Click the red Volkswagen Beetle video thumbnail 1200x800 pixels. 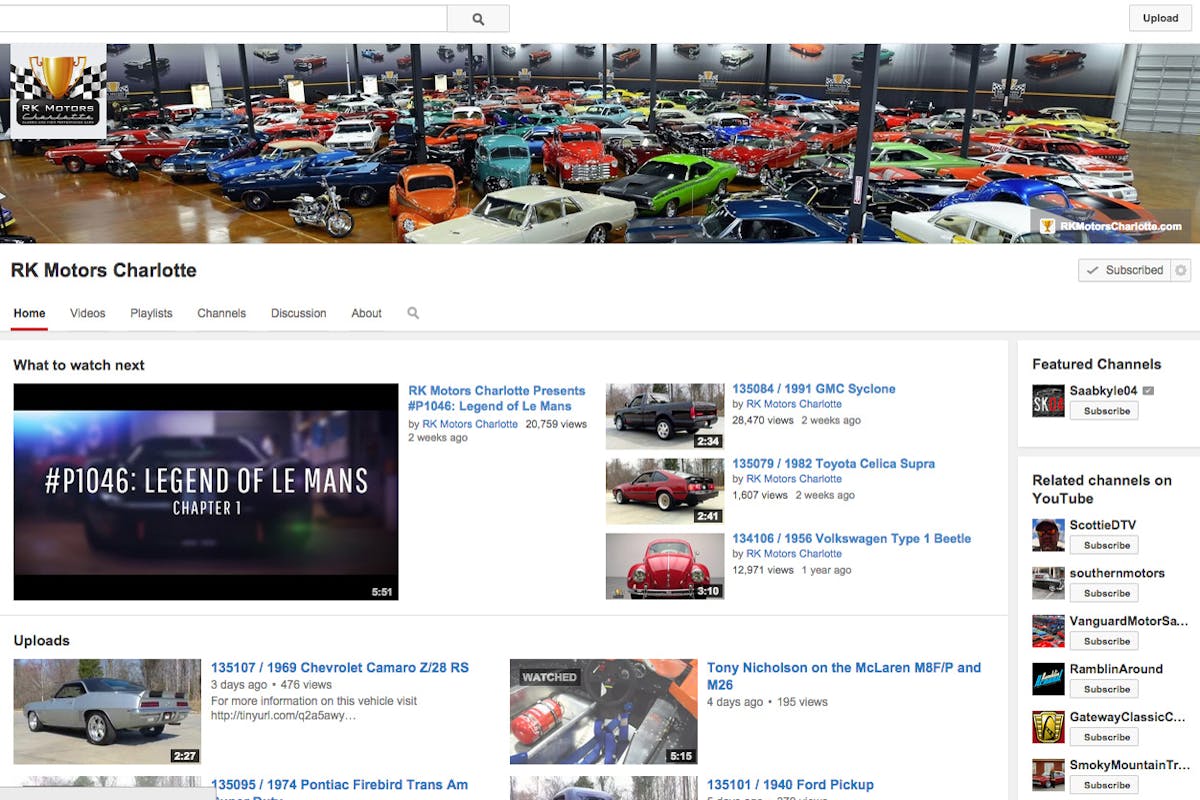(665, 566)
